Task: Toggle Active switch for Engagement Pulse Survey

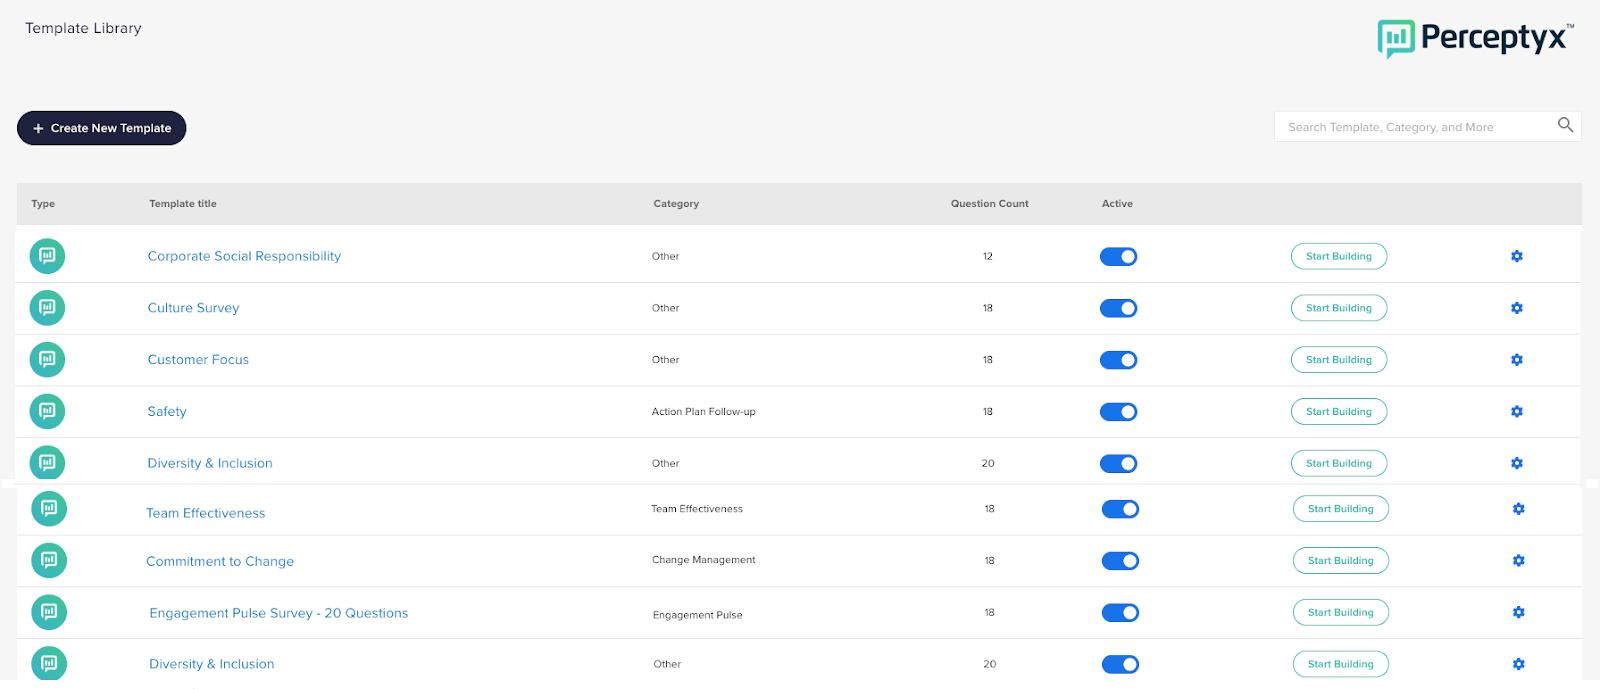Action: [1121, 613]
